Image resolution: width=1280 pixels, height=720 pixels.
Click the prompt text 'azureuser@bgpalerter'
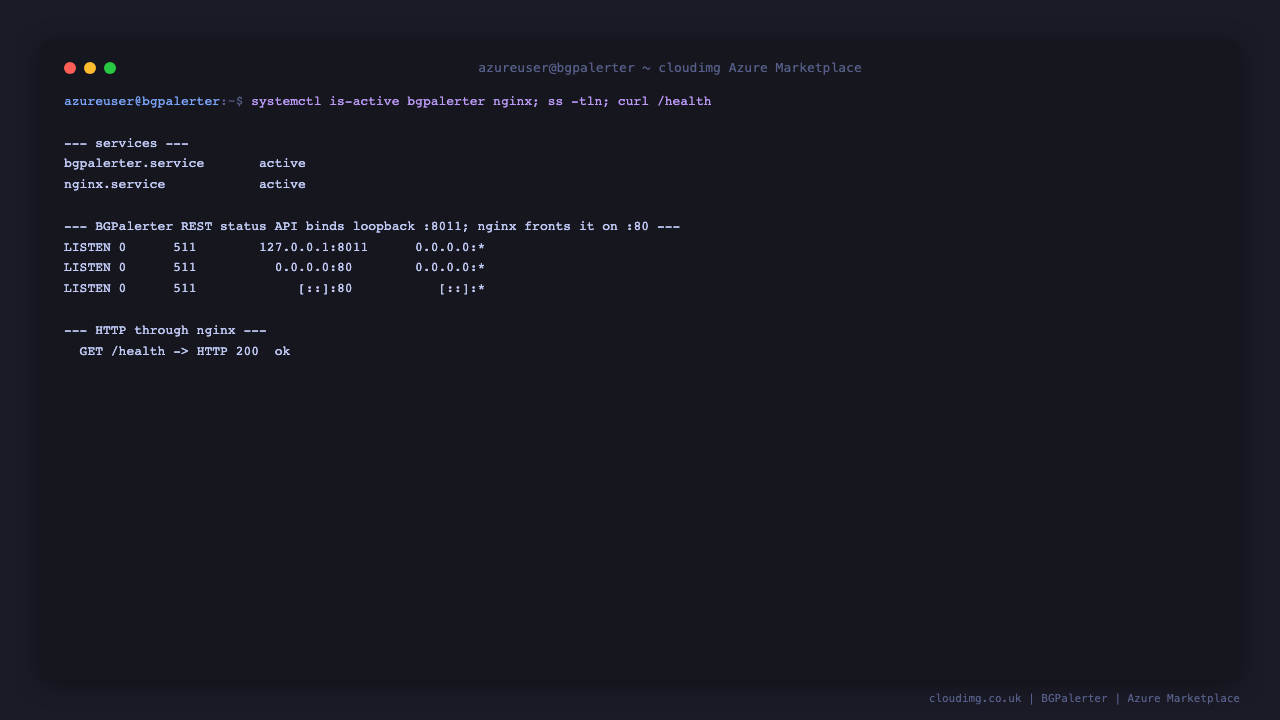[142, 102]
